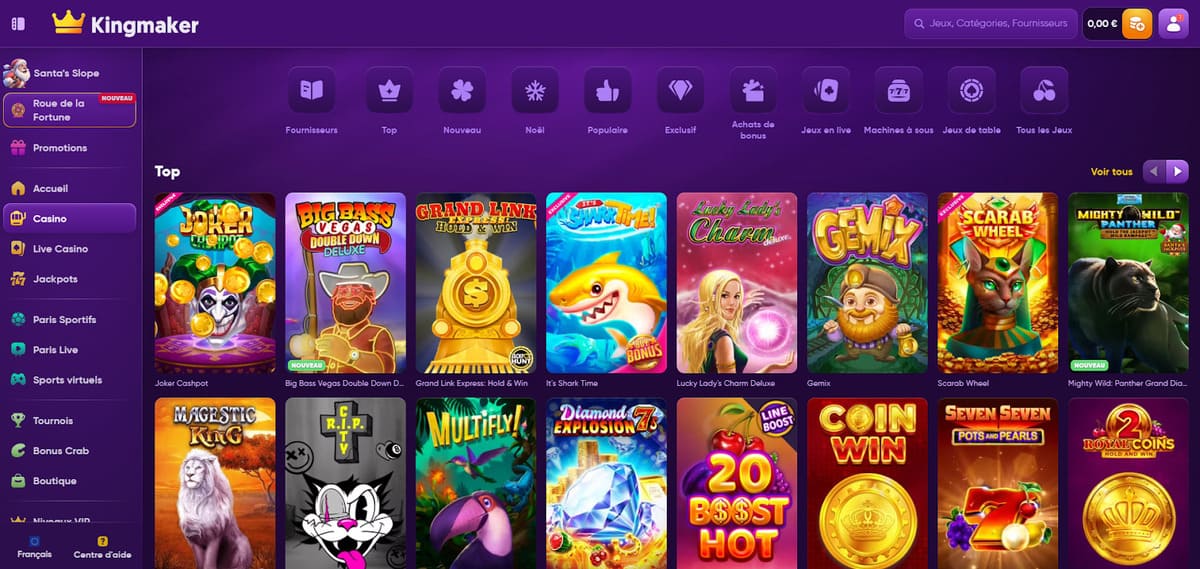Image resolution: width=1200 pixels, height=569 pixels.
Task: Click the orange deposit wallet button
Action: click(1137, 23)
